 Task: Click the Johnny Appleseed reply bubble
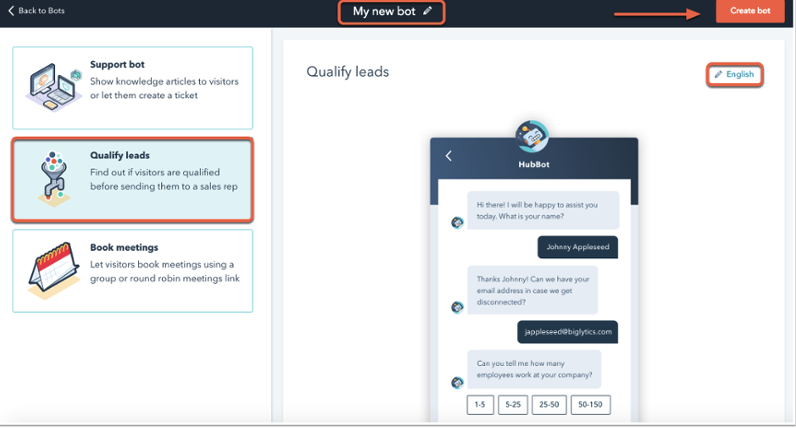pyautogui.click(x=578, y=247)
